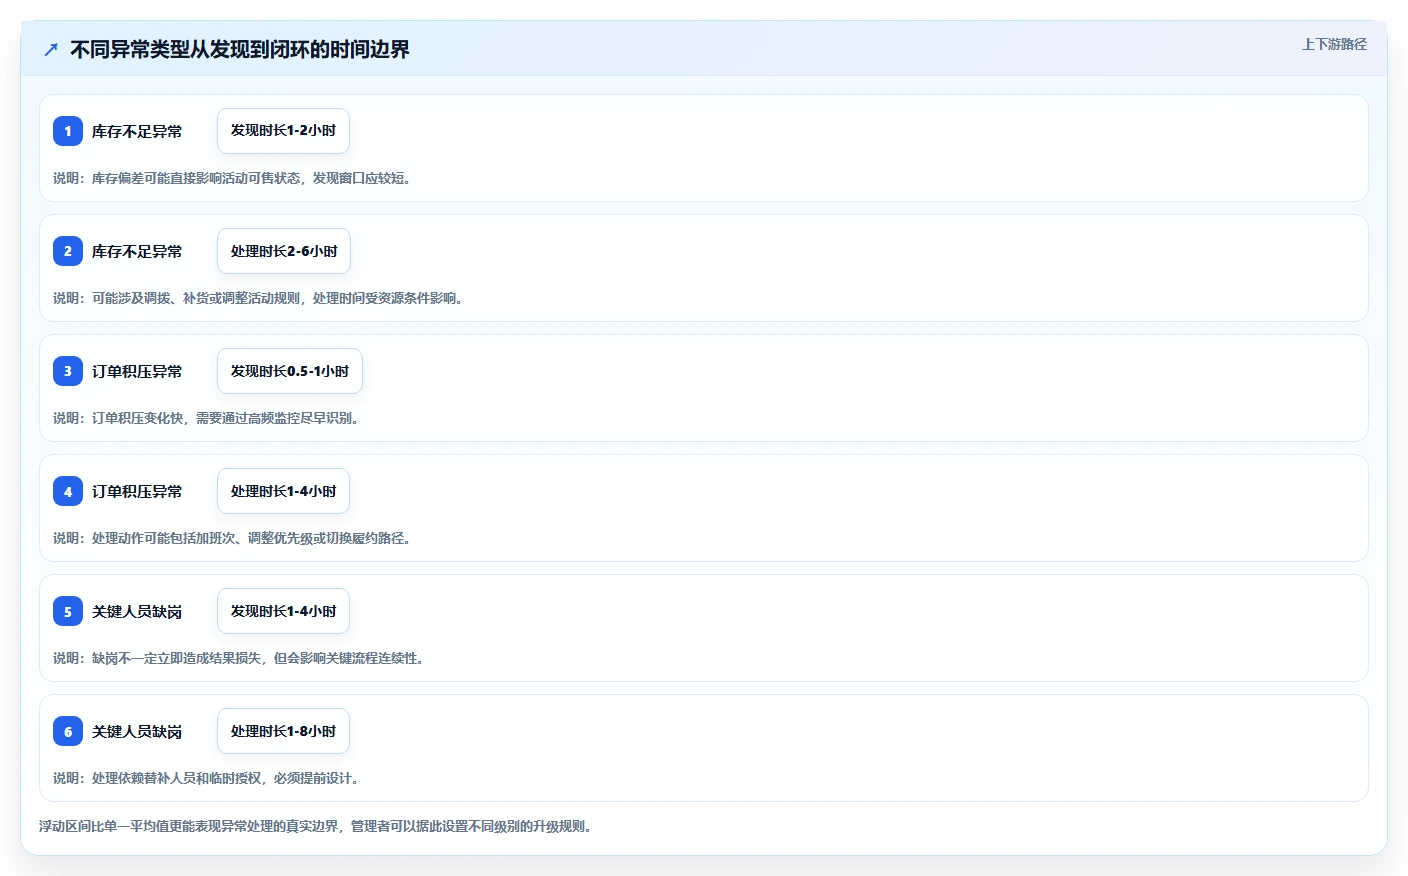1408x876 pixels.
Task: Click the 处理时长1-8小时 pill
Action: point(283,731)
